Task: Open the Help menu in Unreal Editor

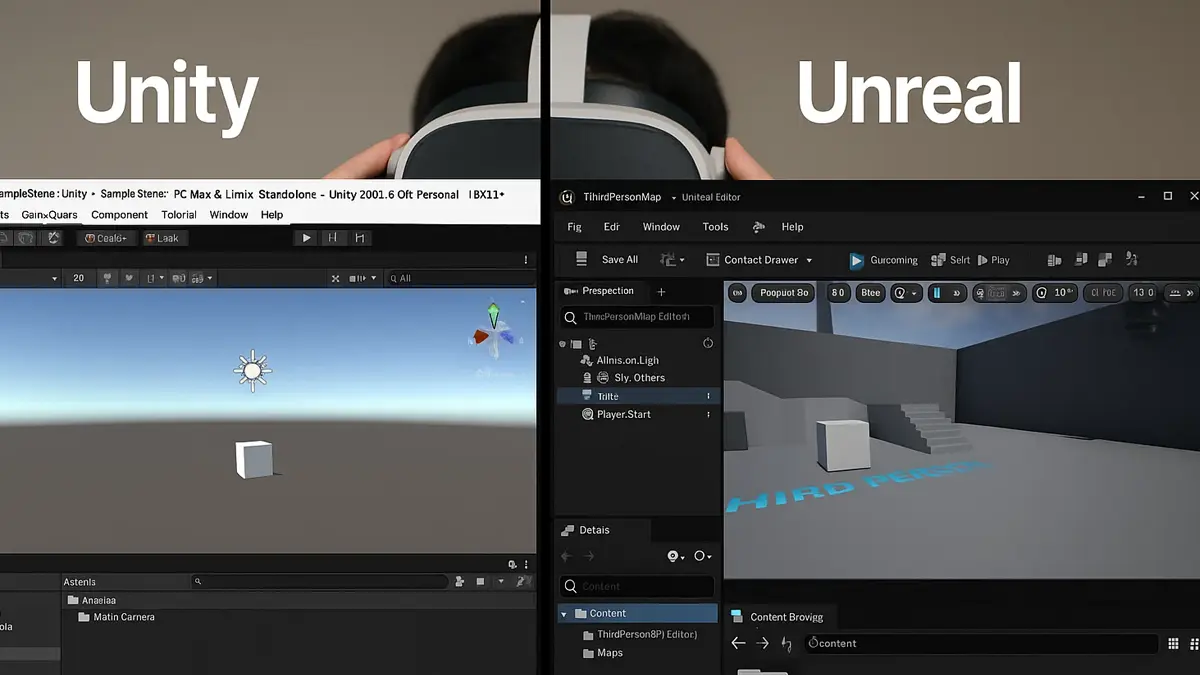Action: pos(793,227)
